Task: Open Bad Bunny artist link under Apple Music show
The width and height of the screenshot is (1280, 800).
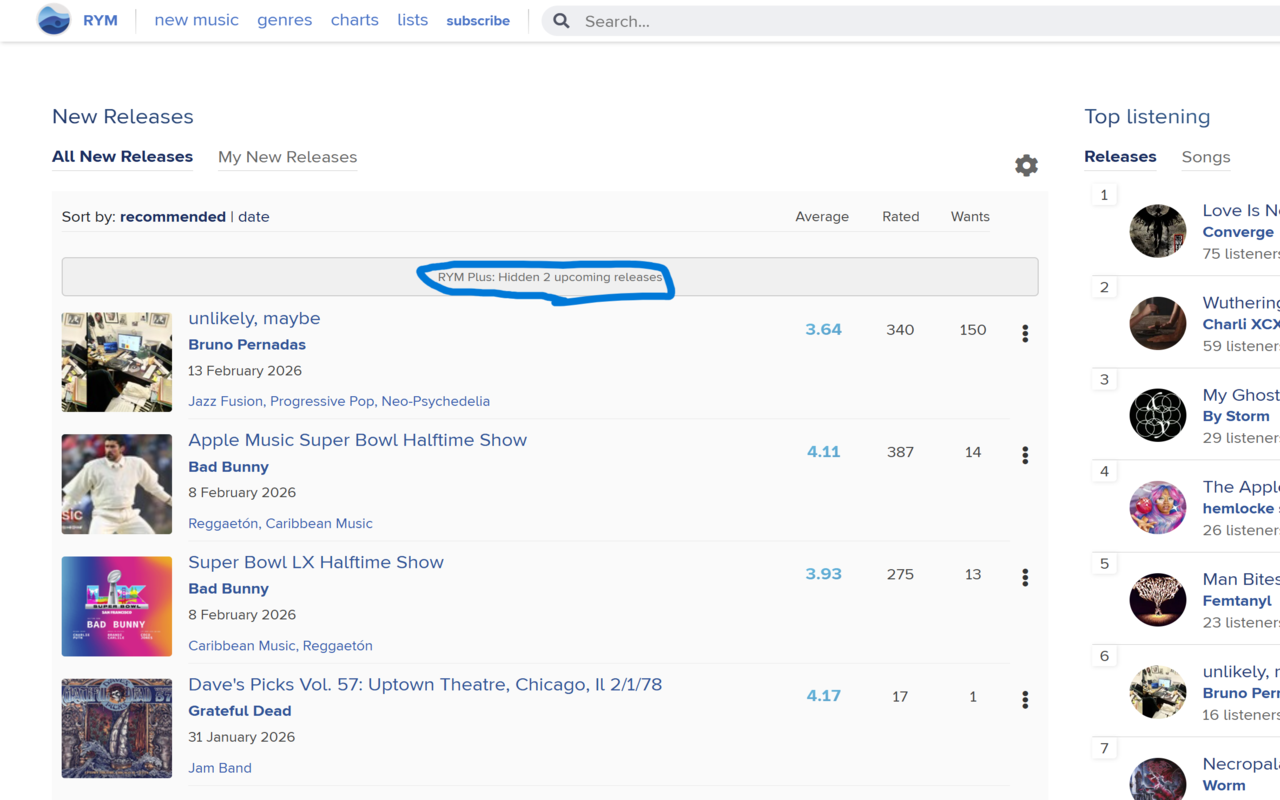Action: click(228, 467)
